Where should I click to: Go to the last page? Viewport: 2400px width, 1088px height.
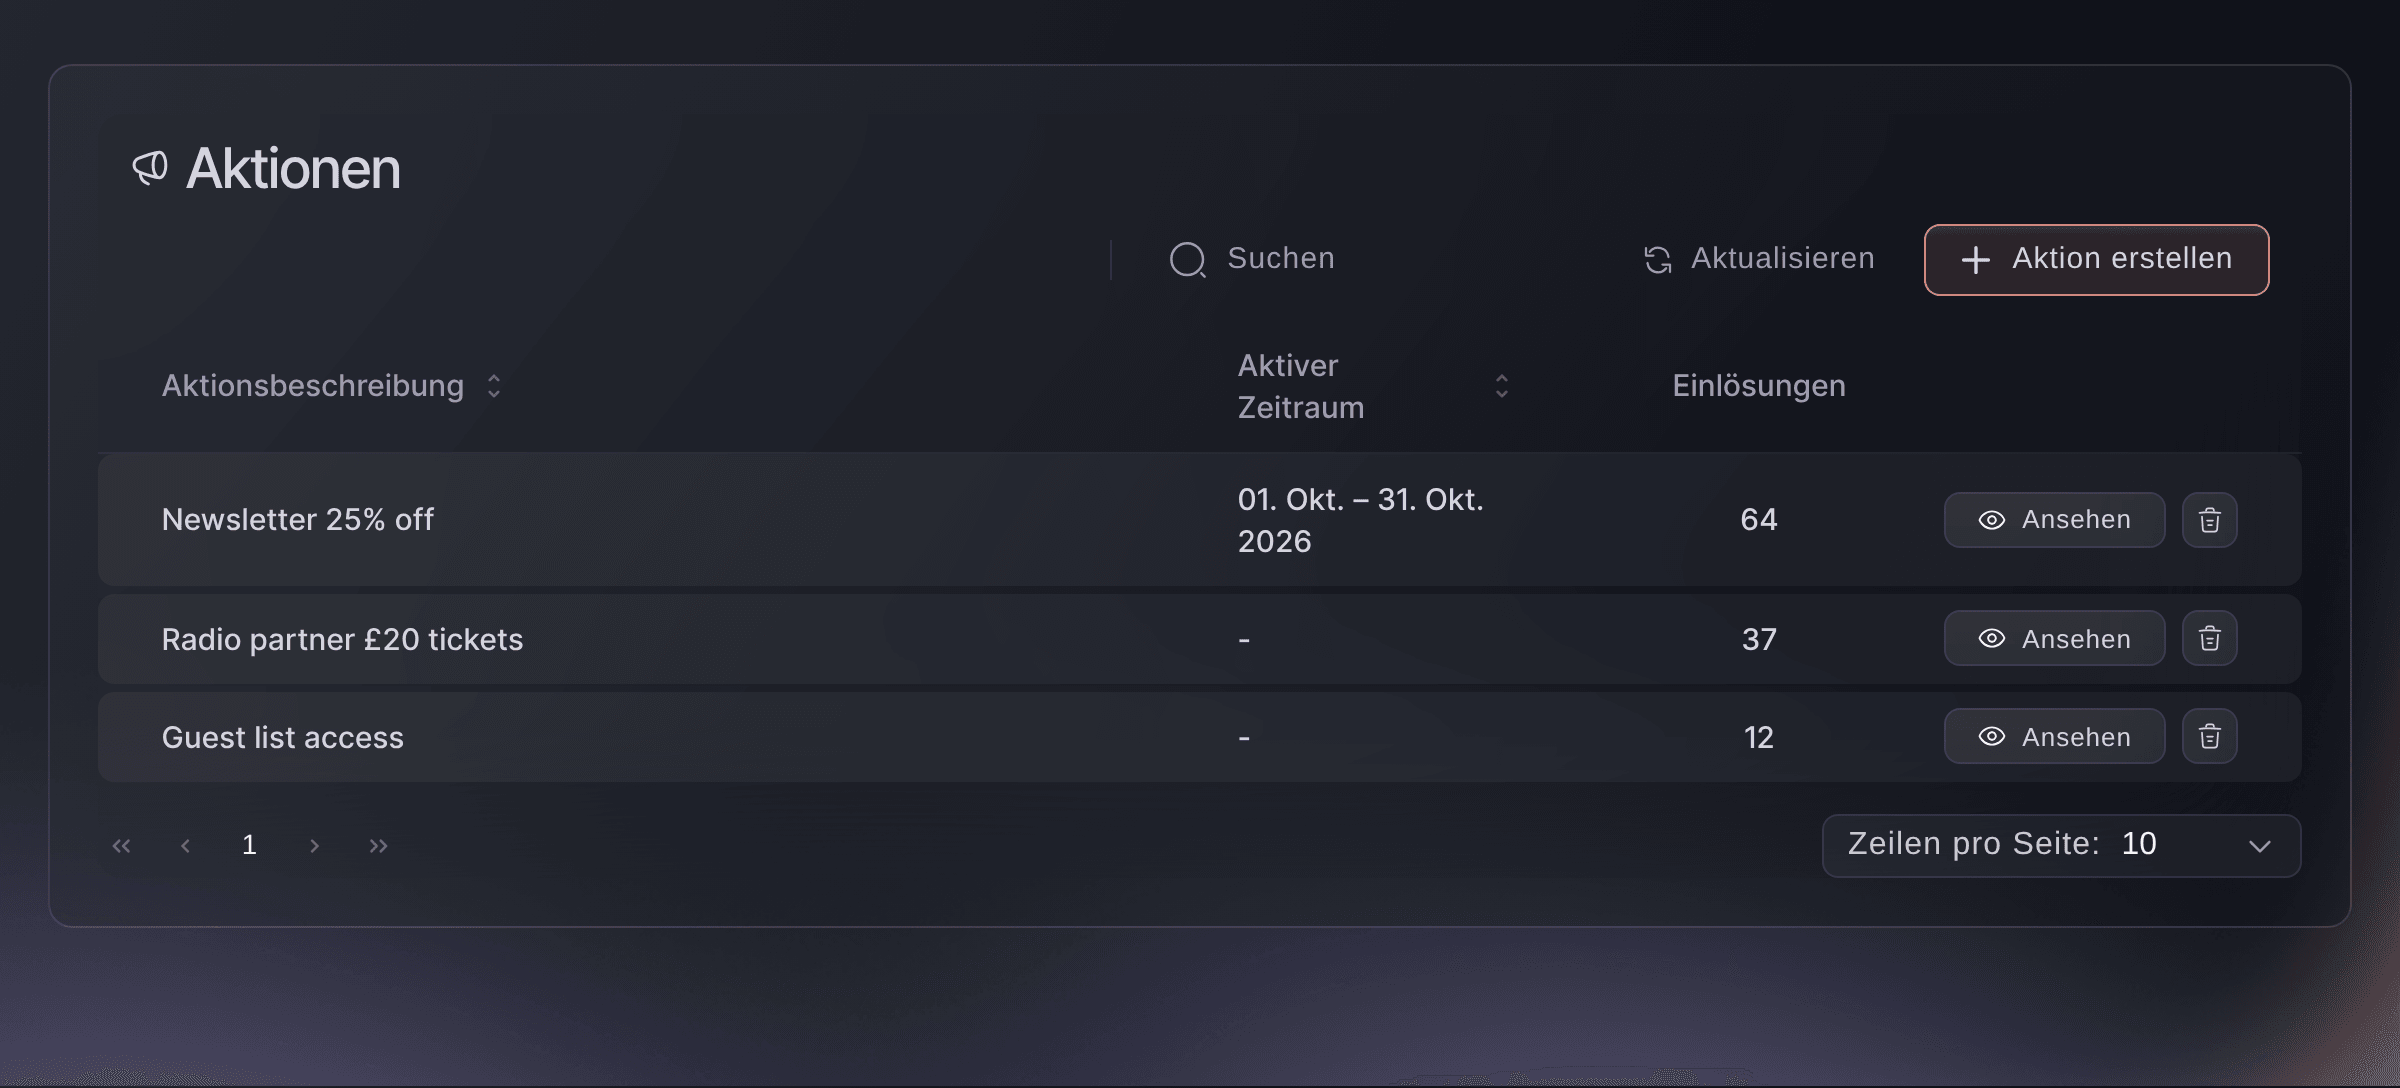click(x=378, y=846)
